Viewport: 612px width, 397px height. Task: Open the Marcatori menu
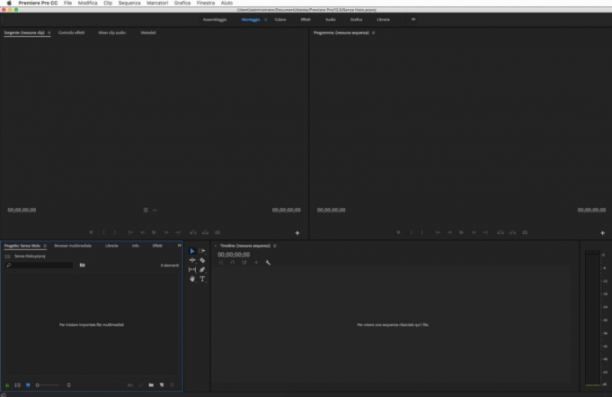(157, 3)
